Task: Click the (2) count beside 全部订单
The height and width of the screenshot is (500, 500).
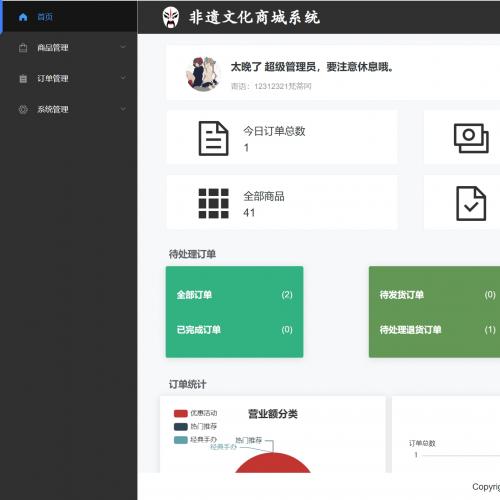Action: coord(287,295)
